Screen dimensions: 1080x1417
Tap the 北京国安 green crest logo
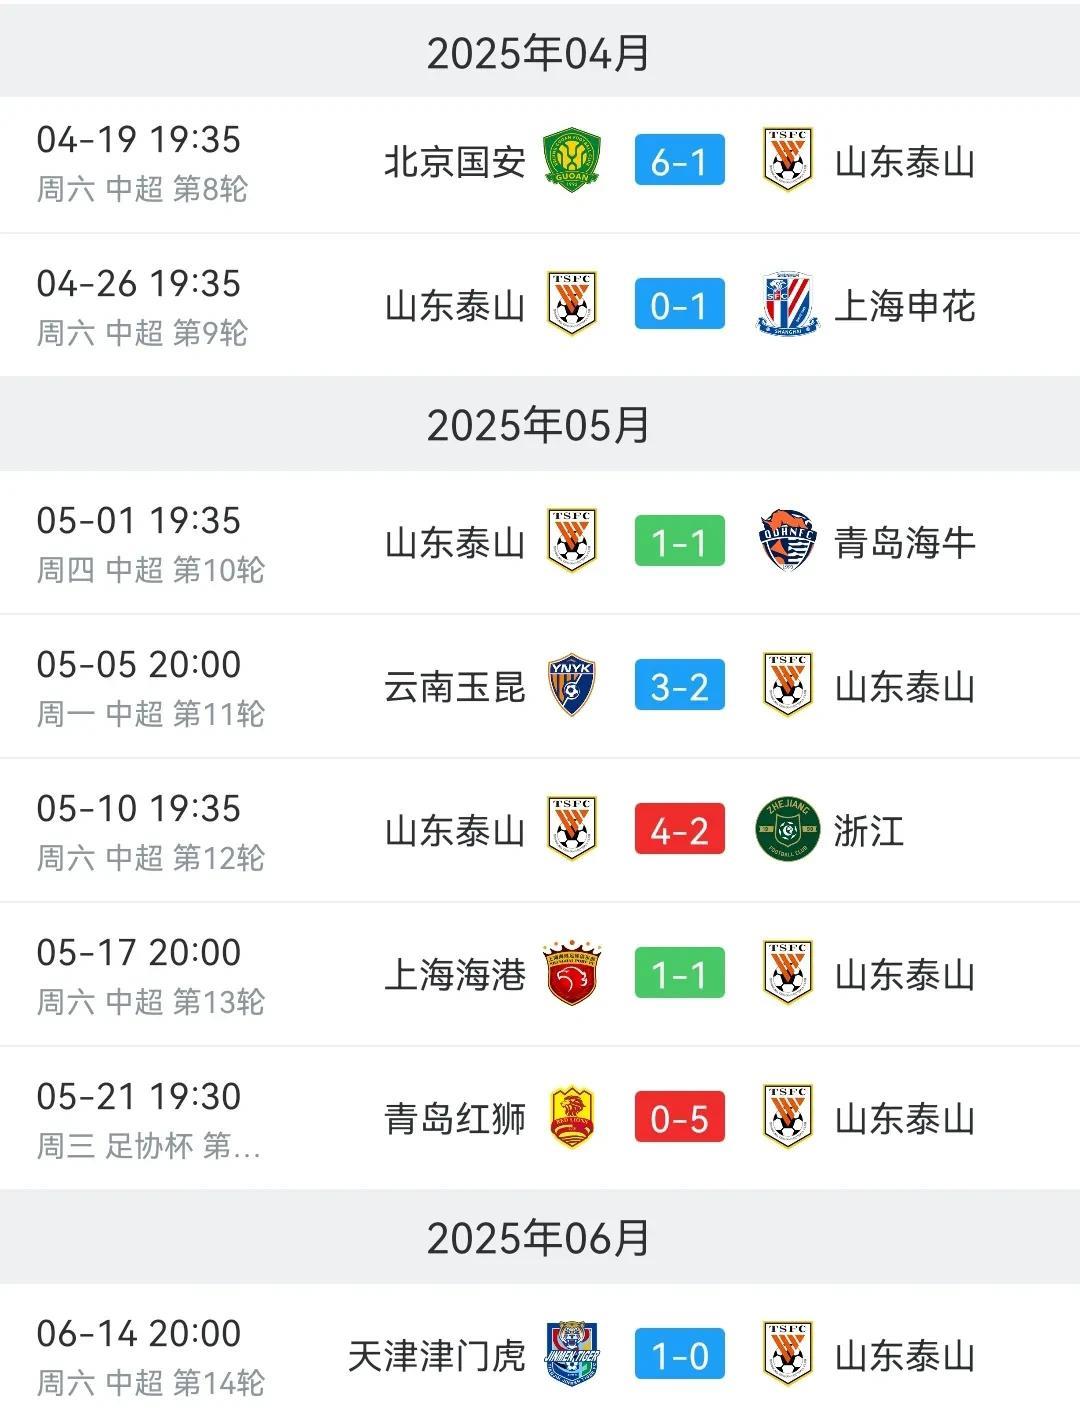point(572,160)
